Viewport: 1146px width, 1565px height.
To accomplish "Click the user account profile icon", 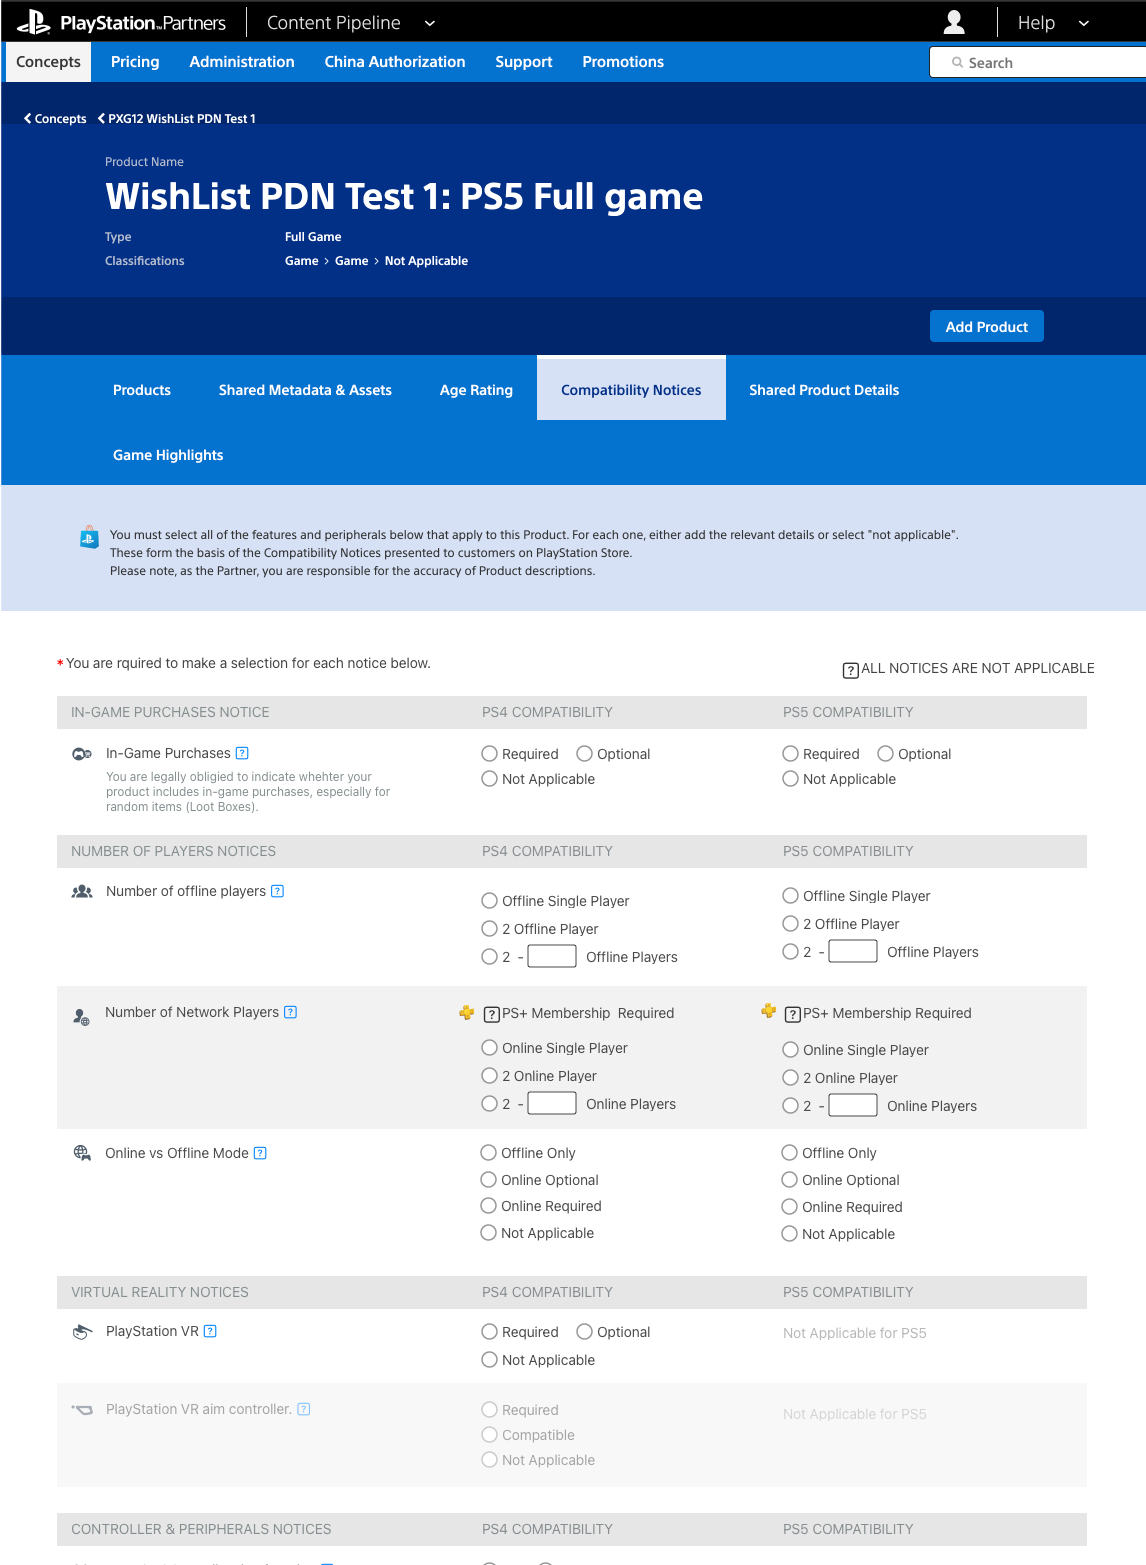I will coord(954,22).
